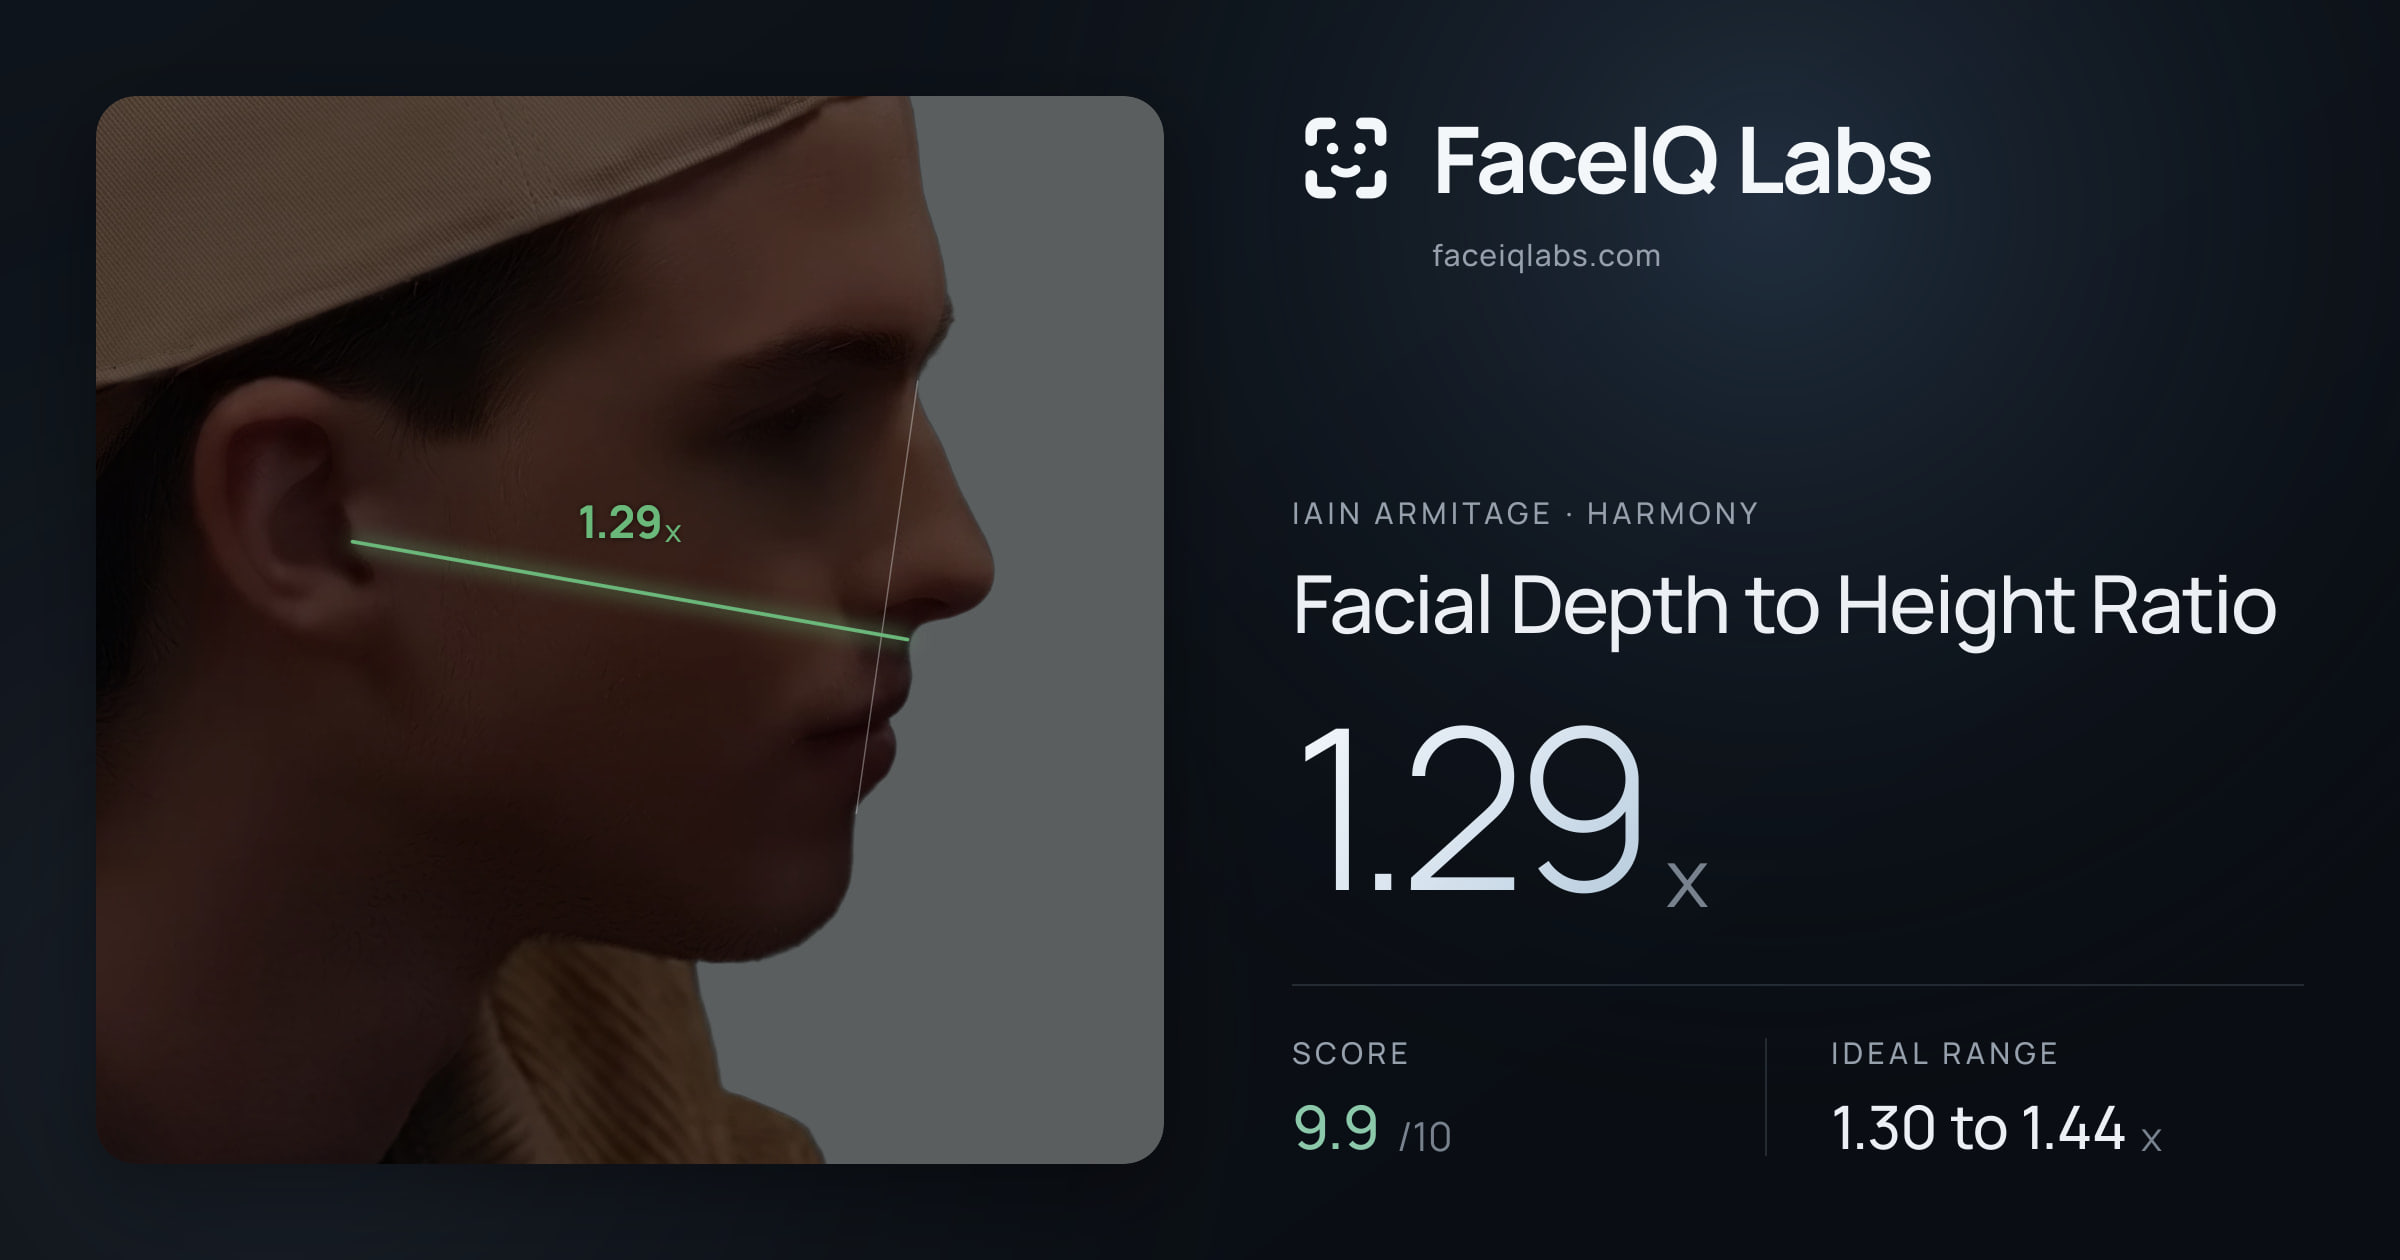Click the SCORE label

(1350, 1053)
